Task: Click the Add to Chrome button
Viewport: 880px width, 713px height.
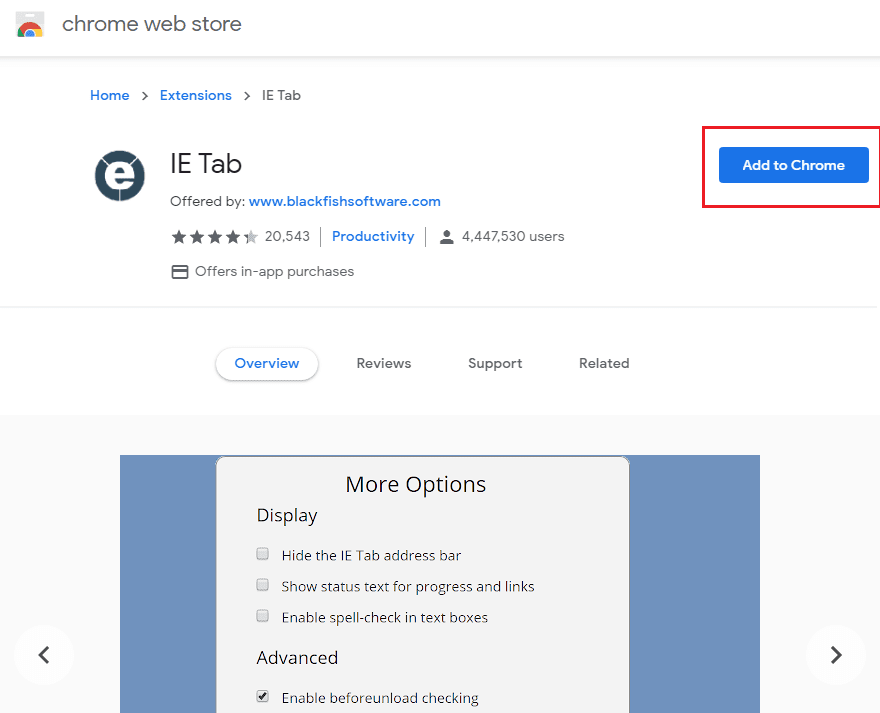Action: pyautogui.click(x=793, y=165)
